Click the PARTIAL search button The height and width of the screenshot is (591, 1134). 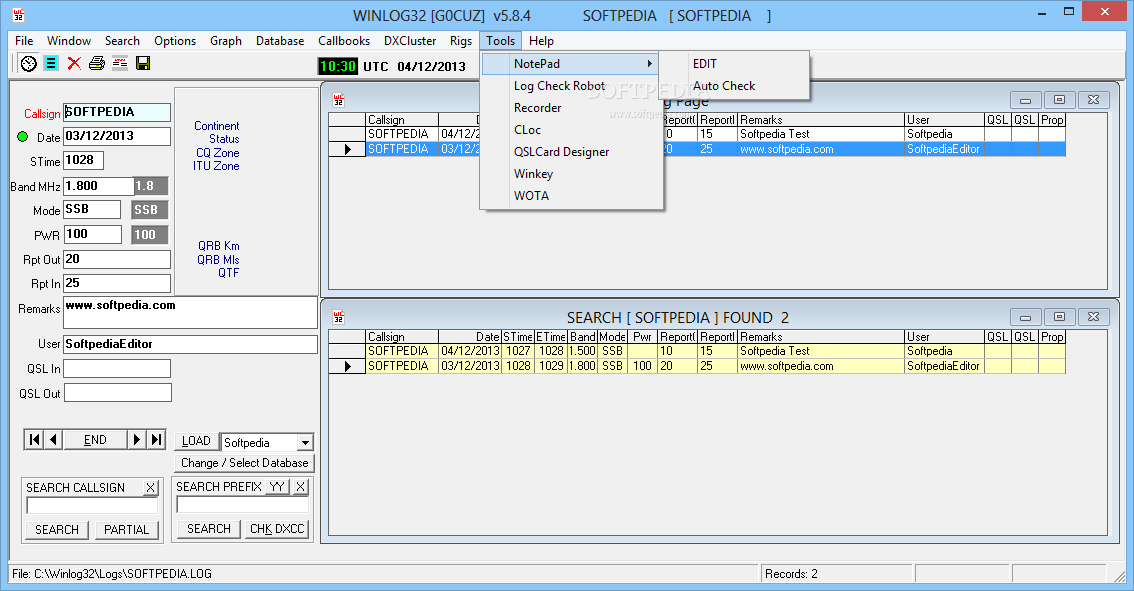tap(127, 530)
